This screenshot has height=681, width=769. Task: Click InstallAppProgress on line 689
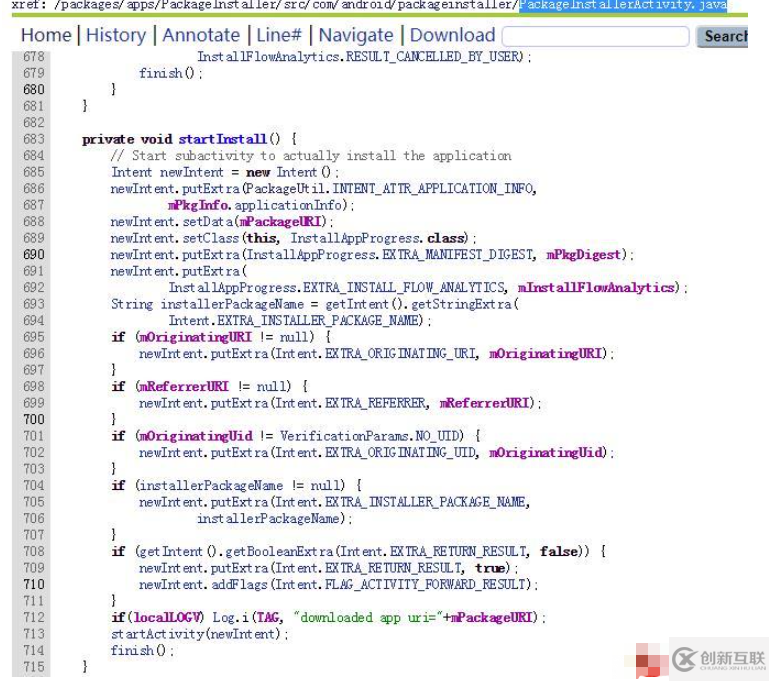(355, 238)
